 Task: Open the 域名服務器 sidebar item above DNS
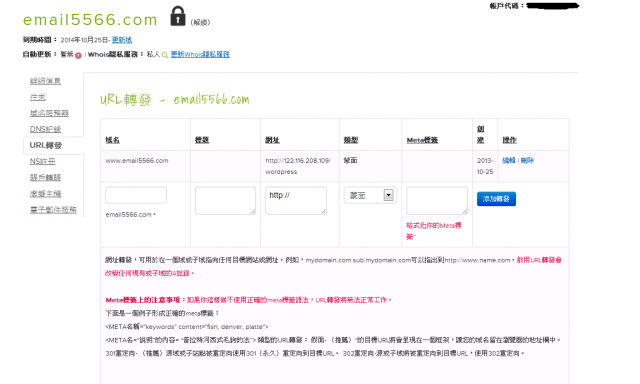[x=49, y=113]
